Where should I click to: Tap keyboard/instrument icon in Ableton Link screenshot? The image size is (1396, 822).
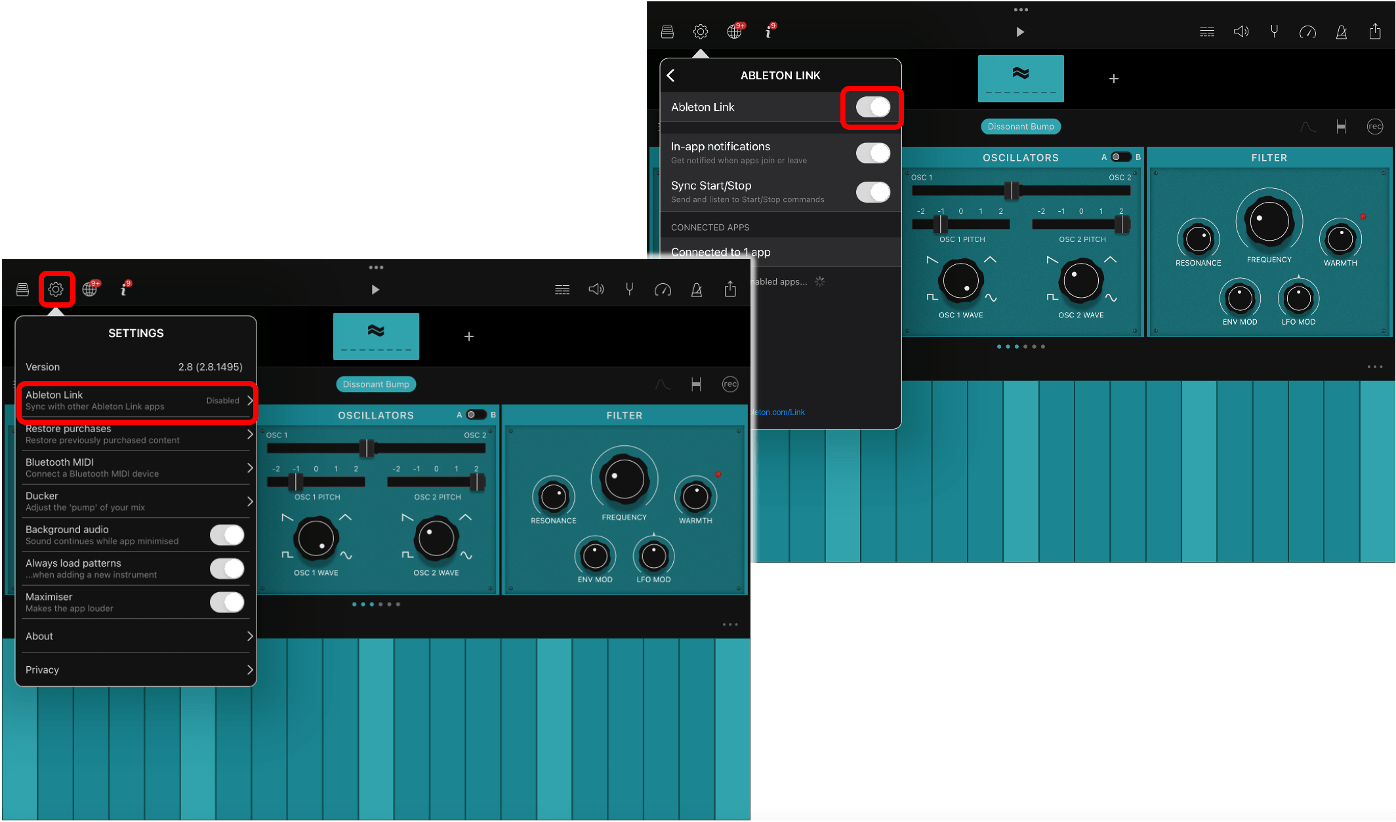[667, 32]
